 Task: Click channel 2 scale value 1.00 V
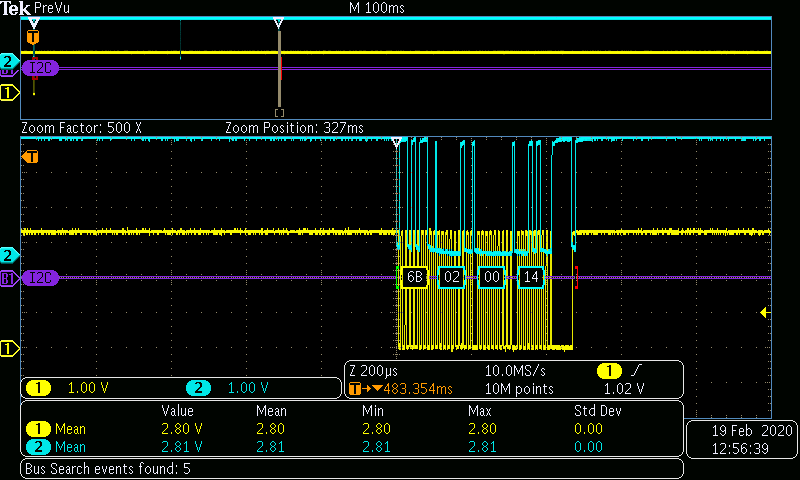coord(247,388)
